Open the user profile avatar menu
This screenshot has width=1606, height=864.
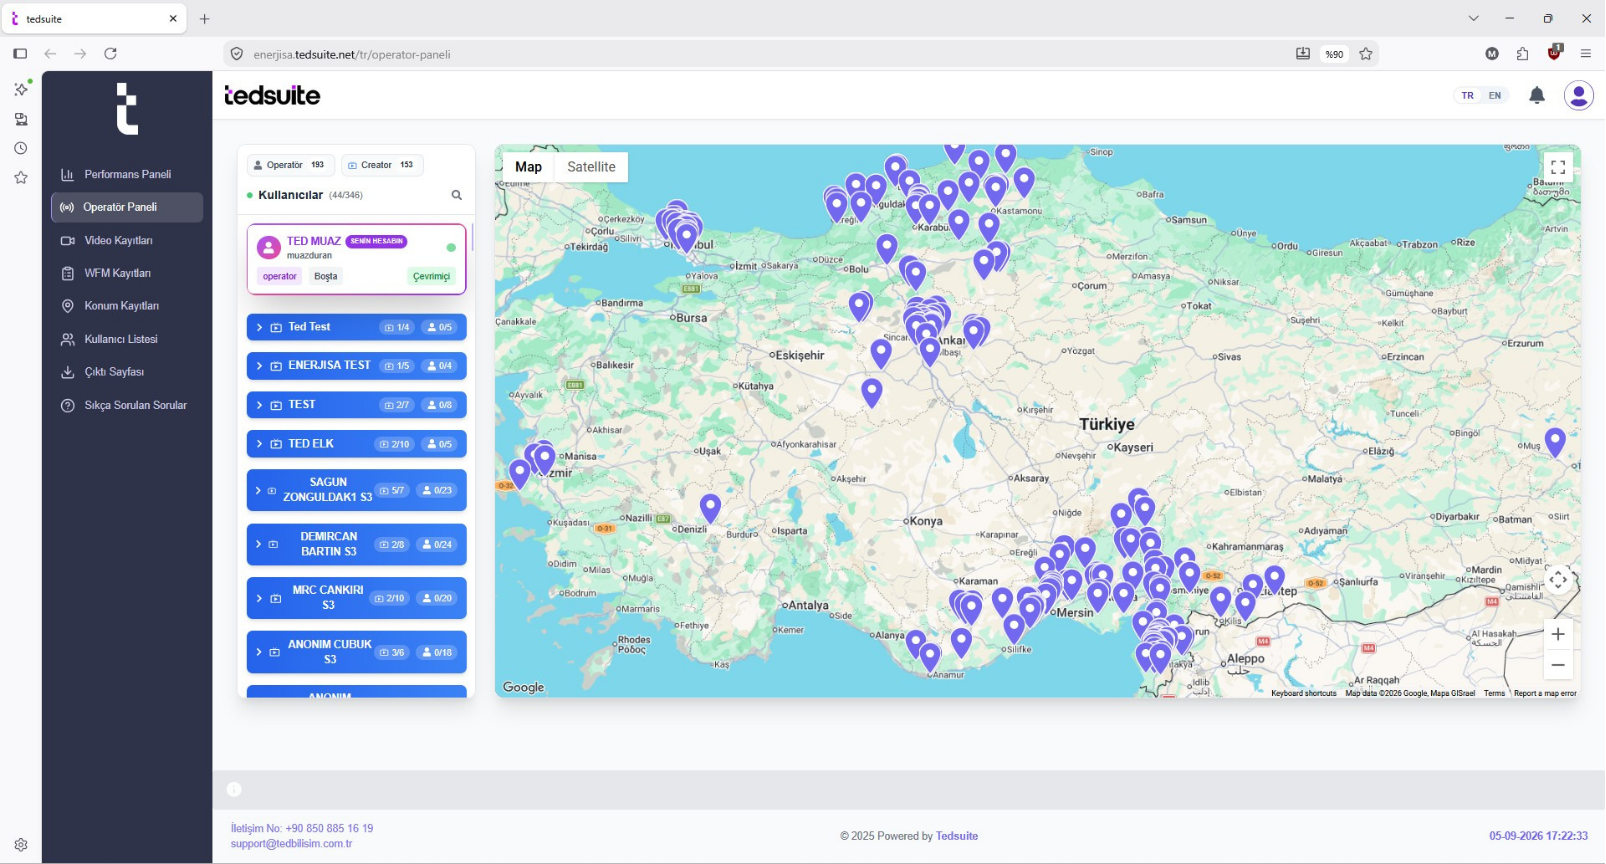tap(1579, 96)
